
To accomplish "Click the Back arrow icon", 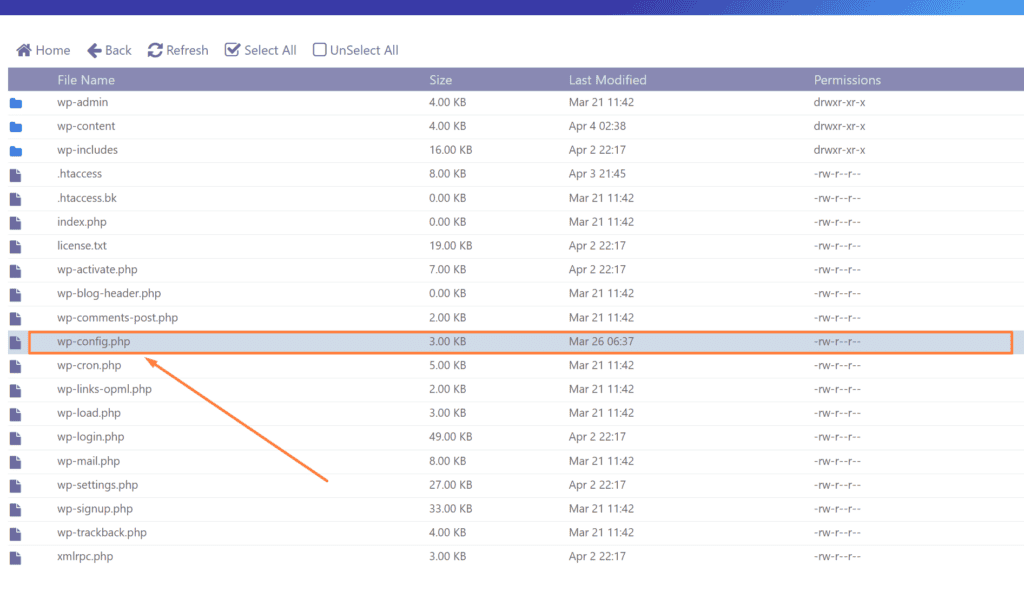I will 94,50.
